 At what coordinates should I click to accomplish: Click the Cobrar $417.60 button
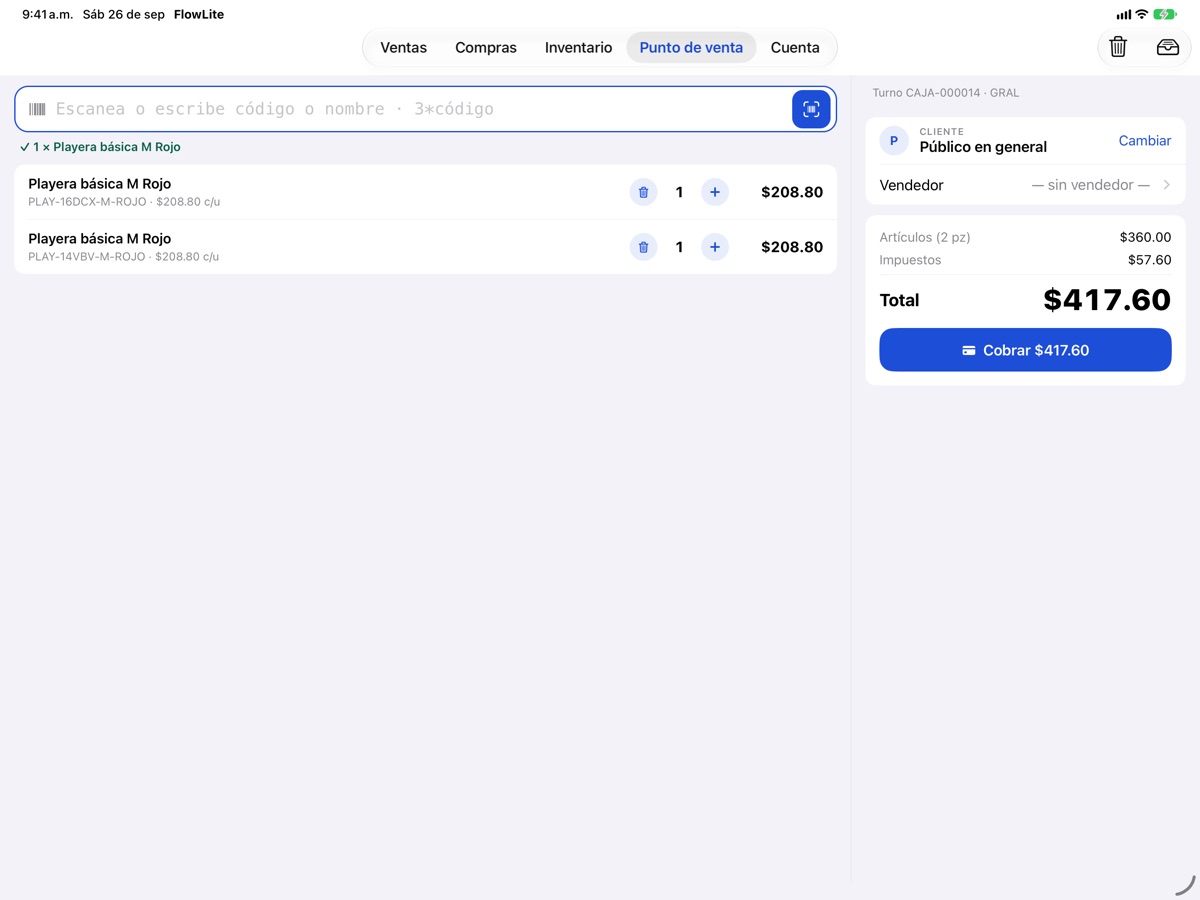[x=1025, y=350]
